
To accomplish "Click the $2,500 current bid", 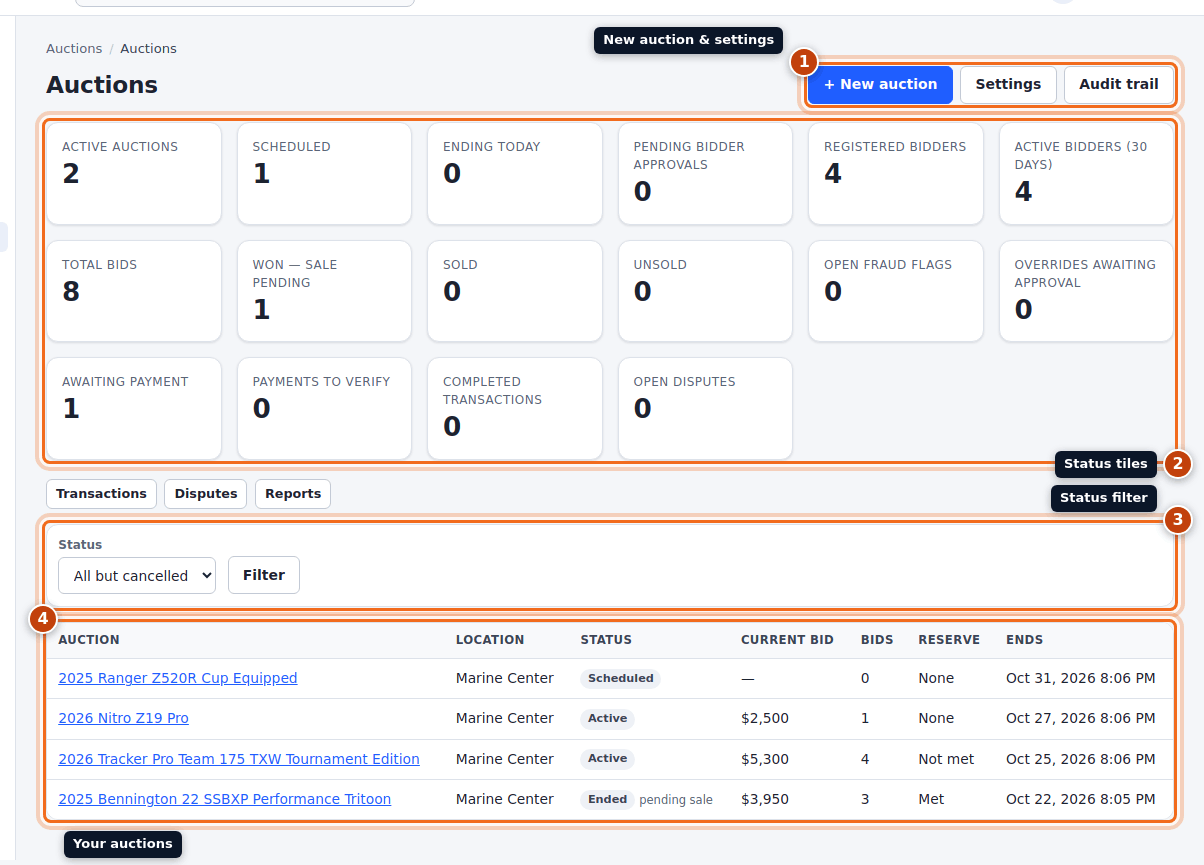I will coord(765,718).
